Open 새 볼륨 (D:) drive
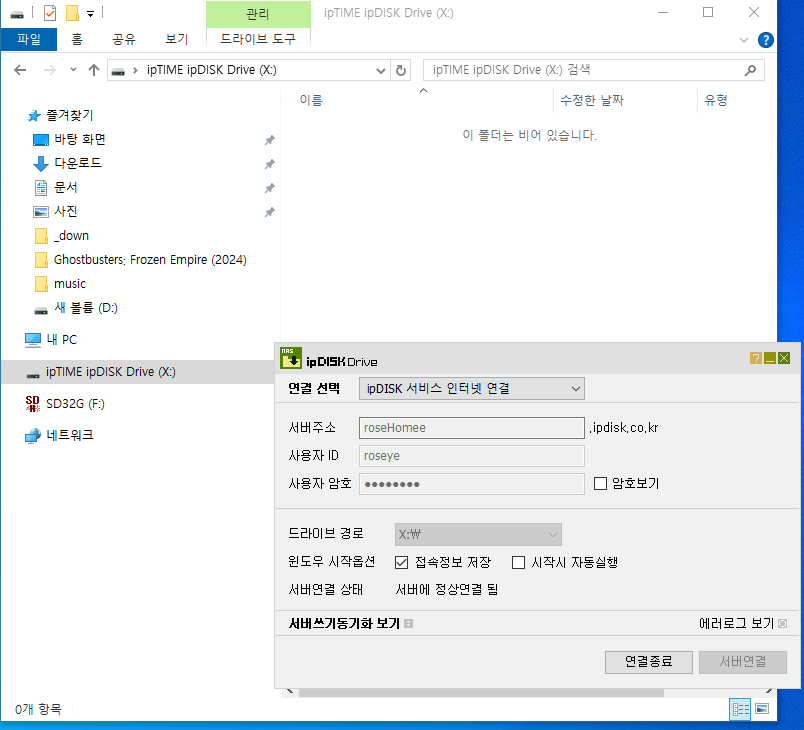This screenshot has width=804, height=730. [x=86, y=308]
